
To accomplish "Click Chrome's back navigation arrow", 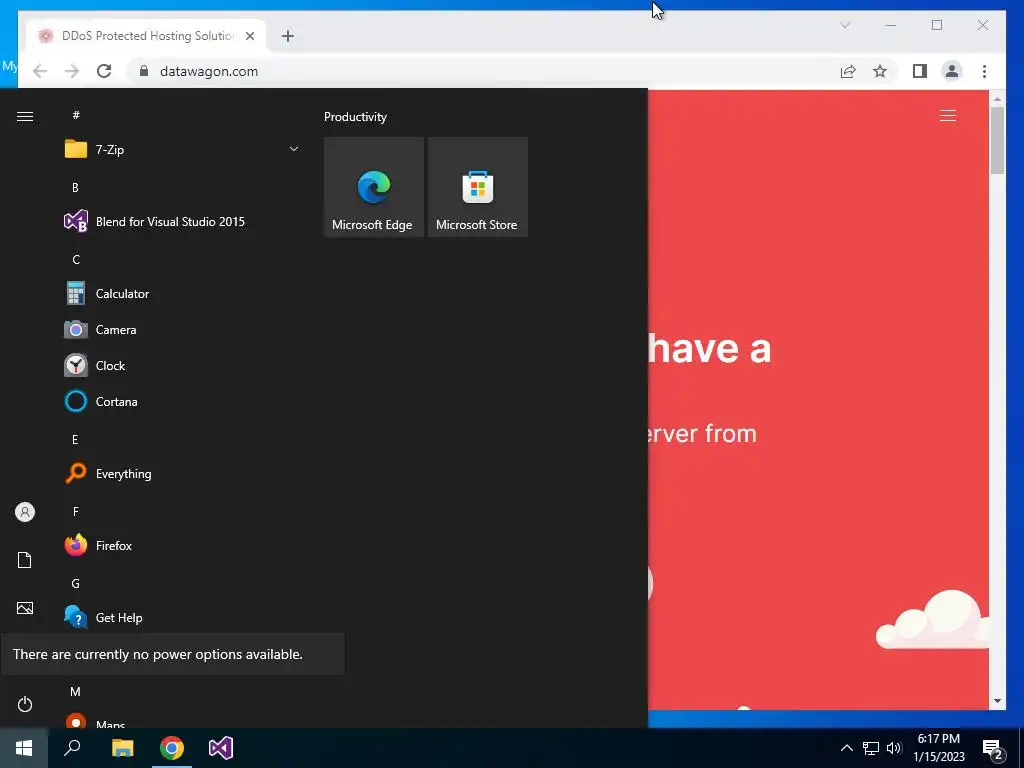I will pyautogui.click(x=40, y=71).
